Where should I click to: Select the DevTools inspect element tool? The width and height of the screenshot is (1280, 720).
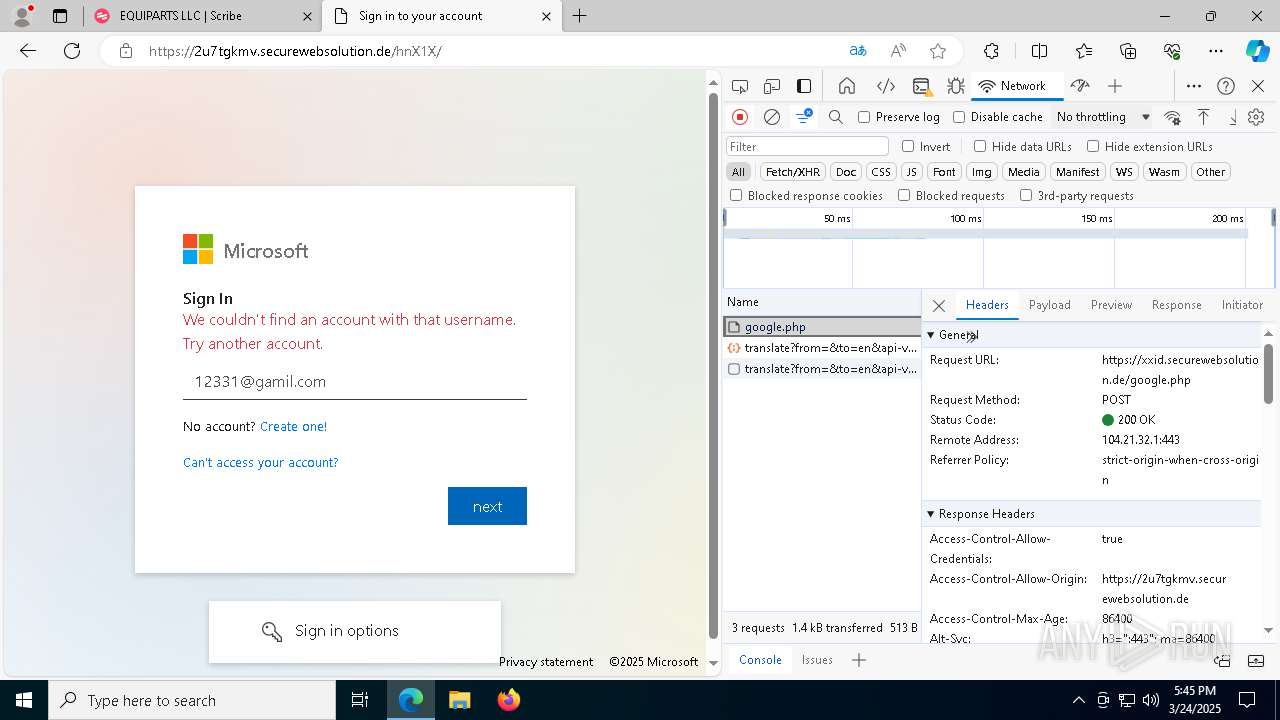point(740,86)
